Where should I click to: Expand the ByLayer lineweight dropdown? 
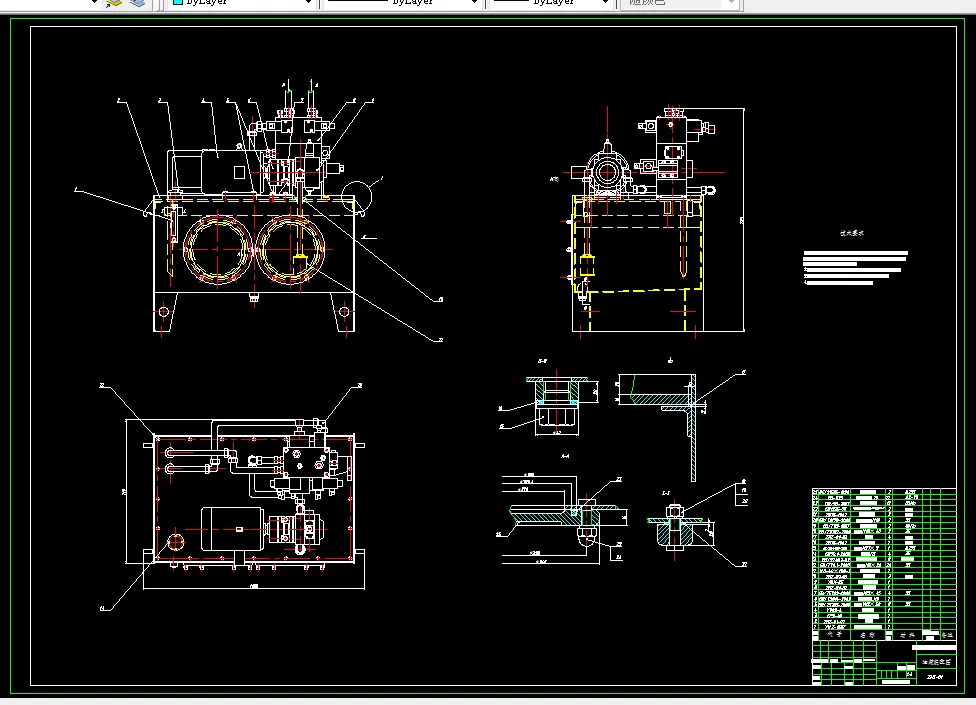605,2
